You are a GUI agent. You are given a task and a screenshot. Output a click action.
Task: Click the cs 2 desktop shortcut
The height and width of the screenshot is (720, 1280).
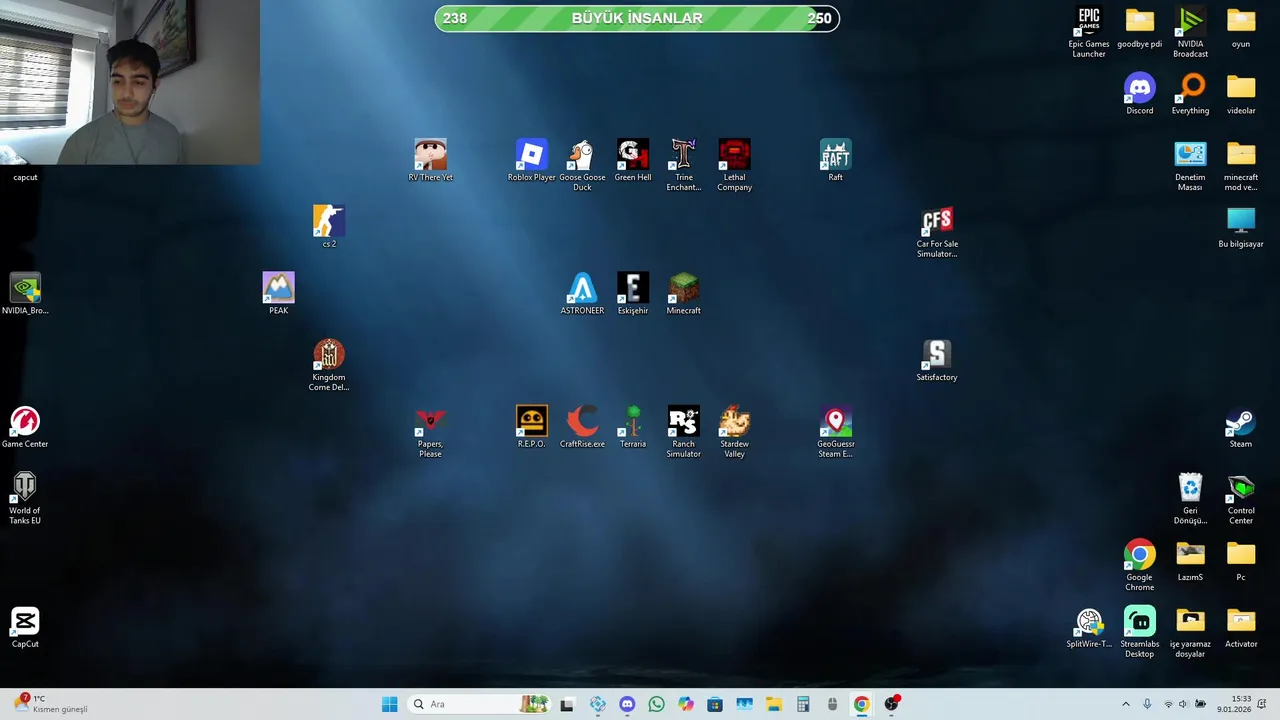329,227
